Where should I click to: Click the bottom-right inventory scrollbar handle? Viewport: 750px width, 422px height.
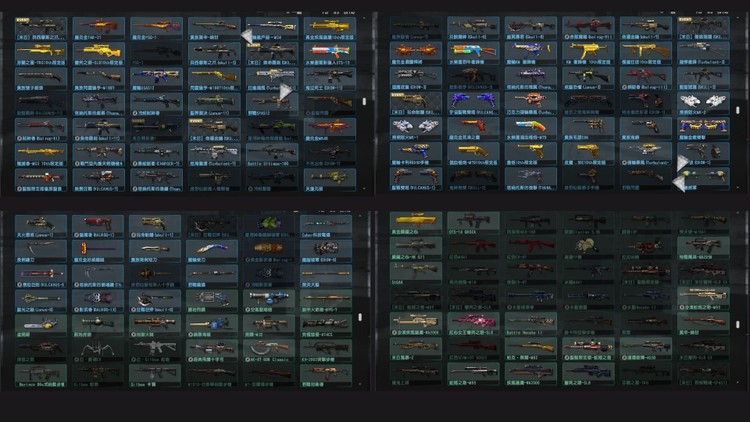coord(738,324)
